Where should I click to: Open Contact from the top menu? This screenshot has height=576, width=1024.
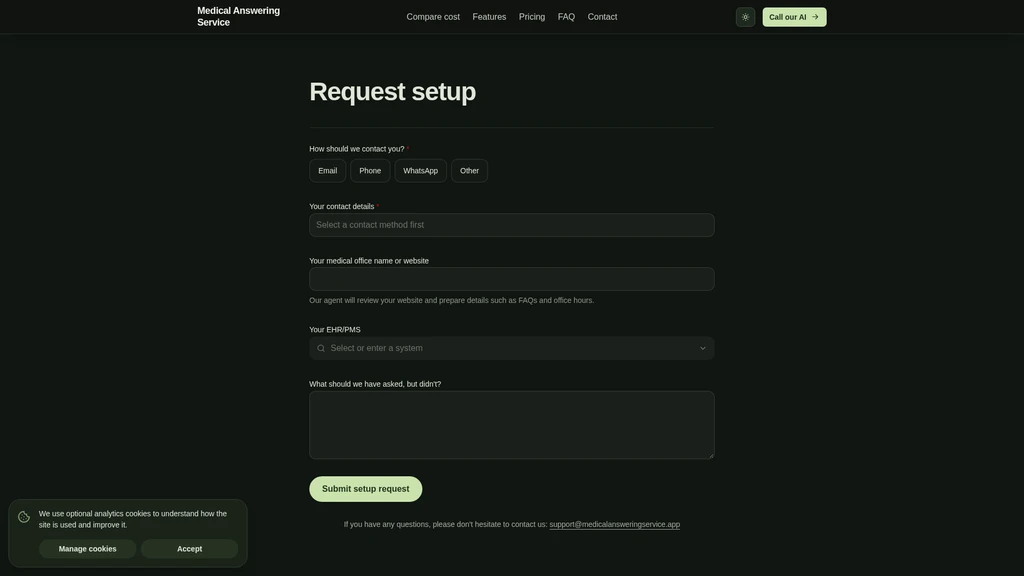(x=602, y=17)
